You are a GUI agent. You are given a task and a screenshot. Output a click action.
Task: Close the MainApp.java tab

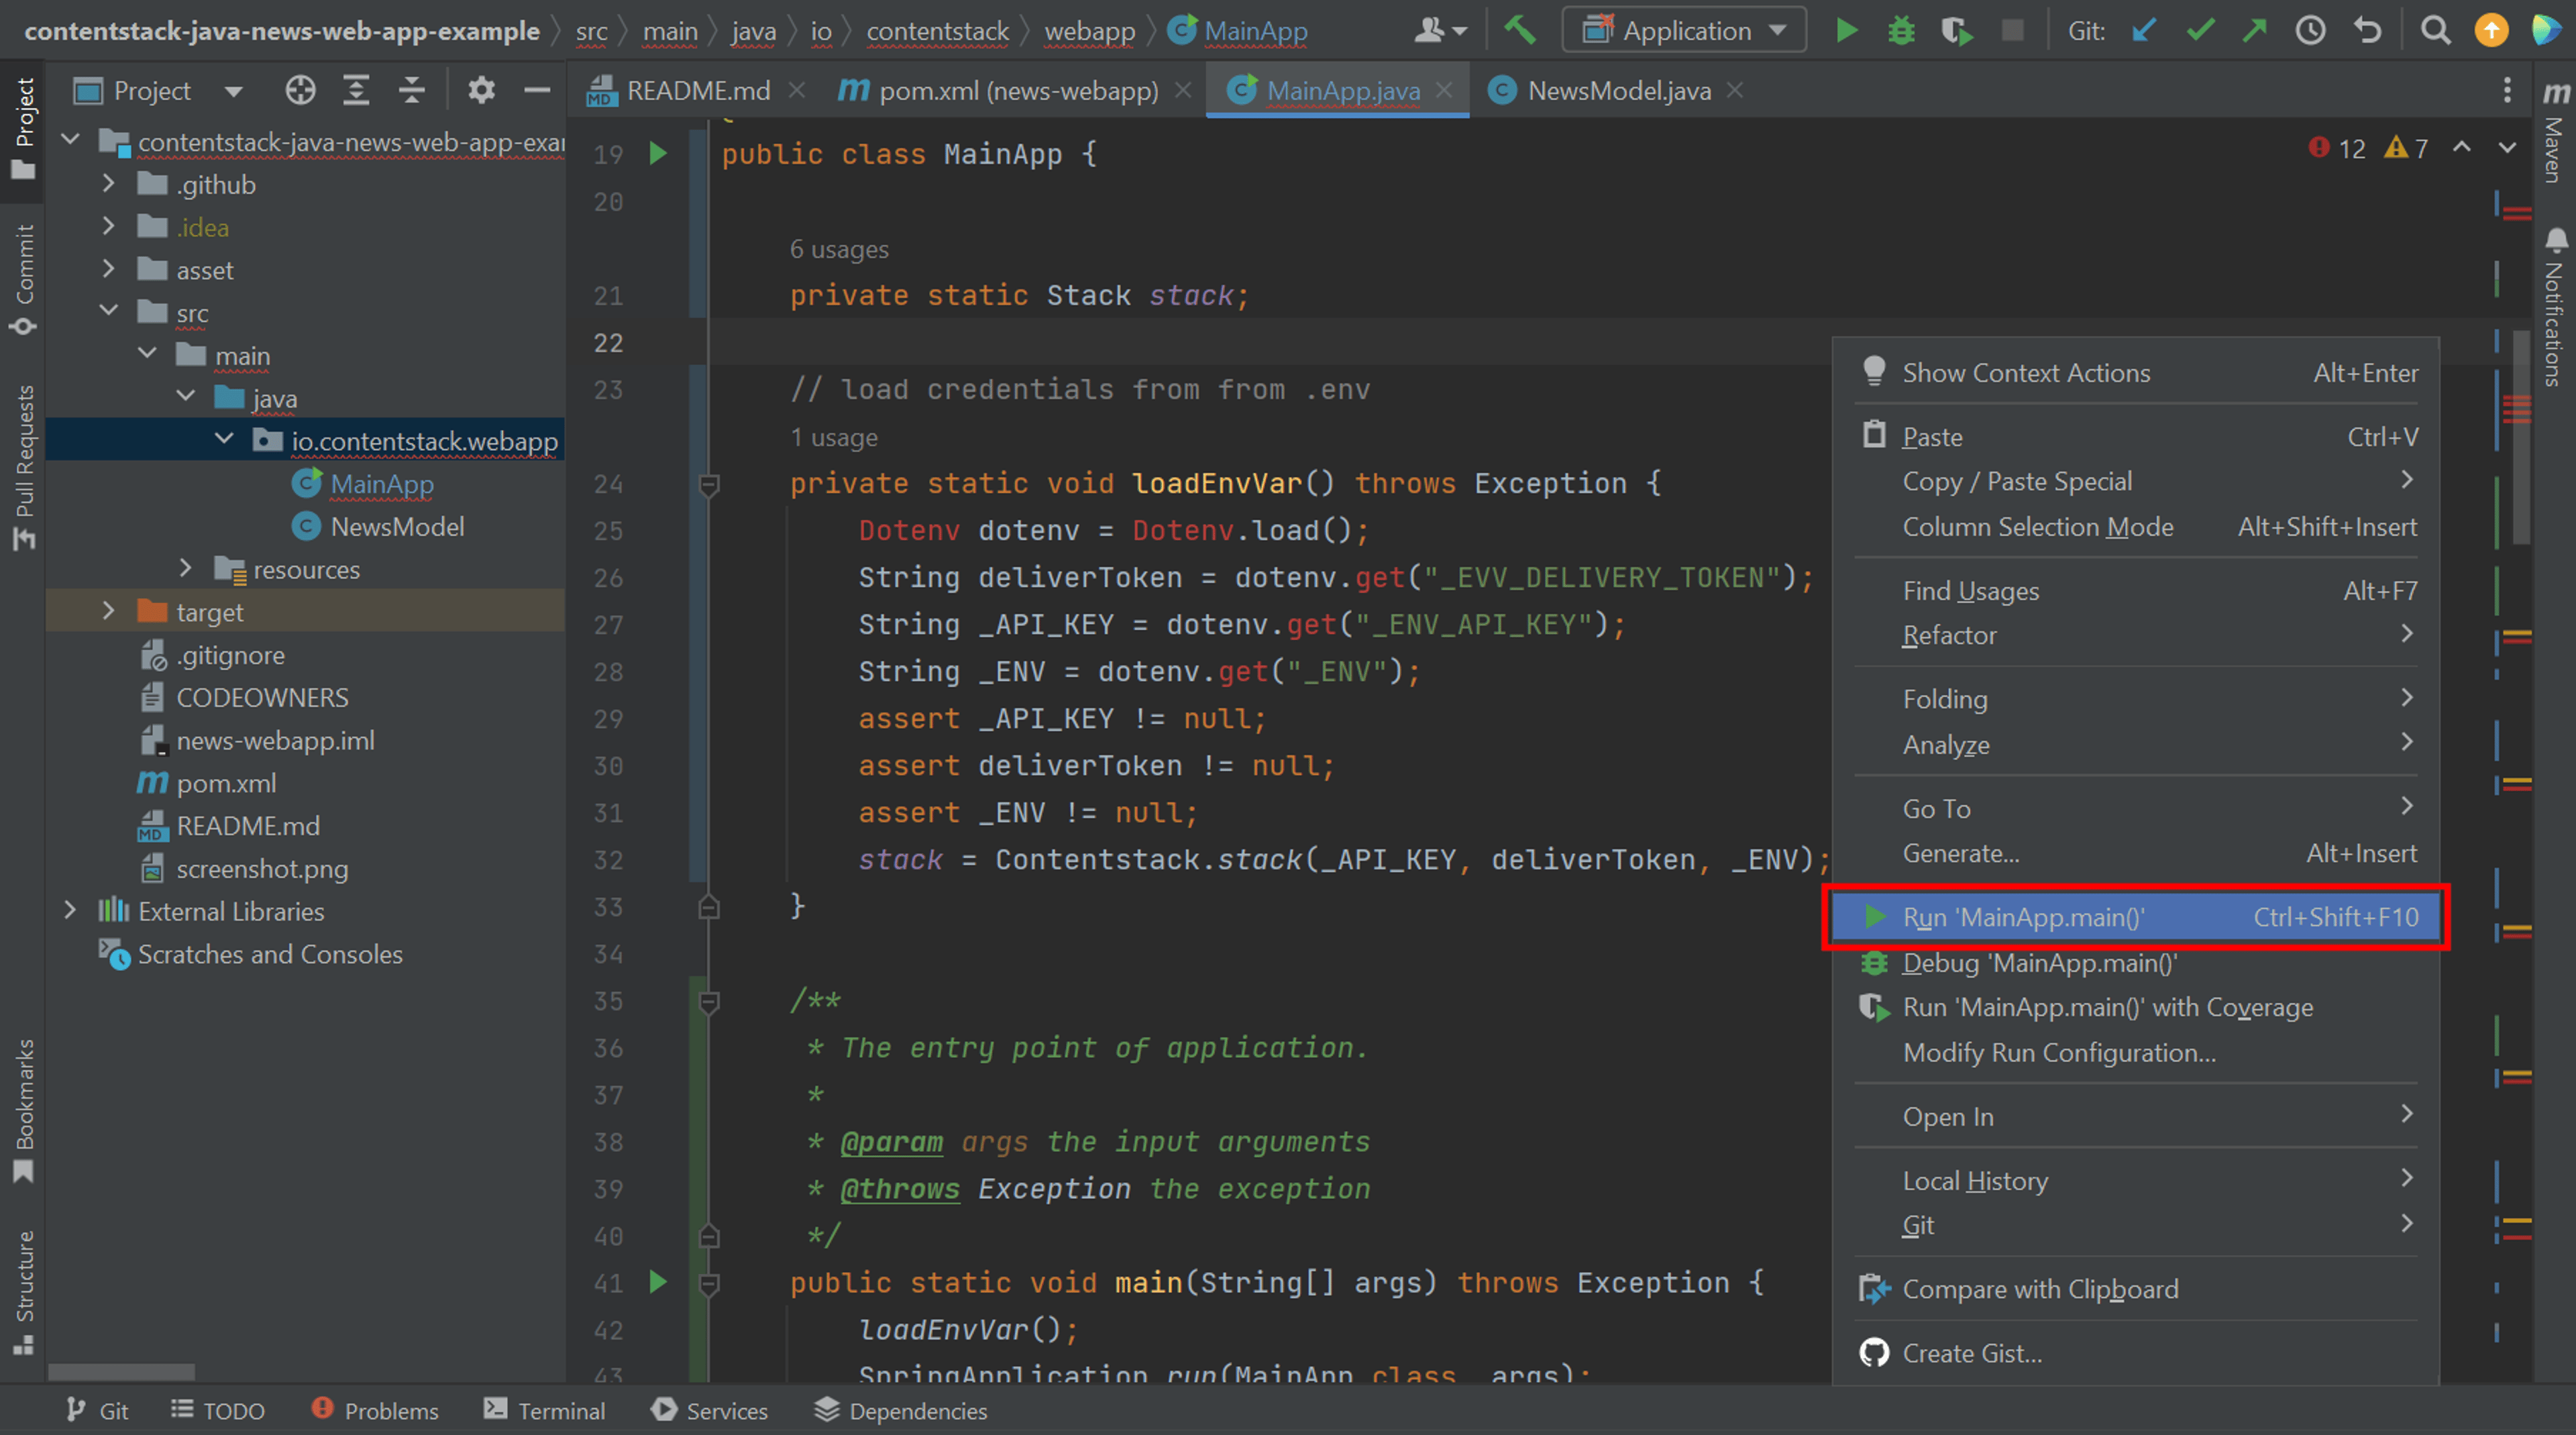click(x=1444, y=90)
